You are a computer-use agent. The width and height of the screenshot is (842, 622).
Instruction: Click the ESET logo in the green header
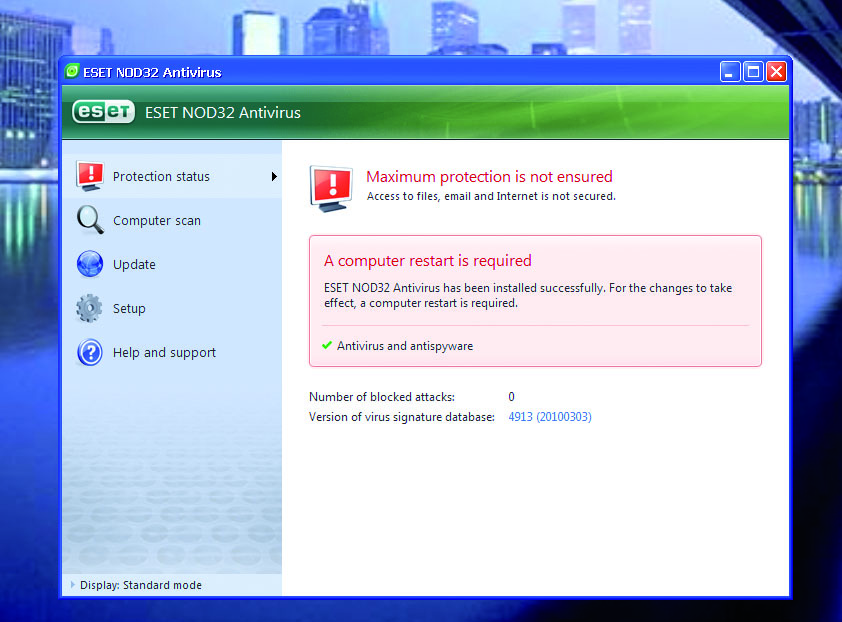tap(103, 112)
